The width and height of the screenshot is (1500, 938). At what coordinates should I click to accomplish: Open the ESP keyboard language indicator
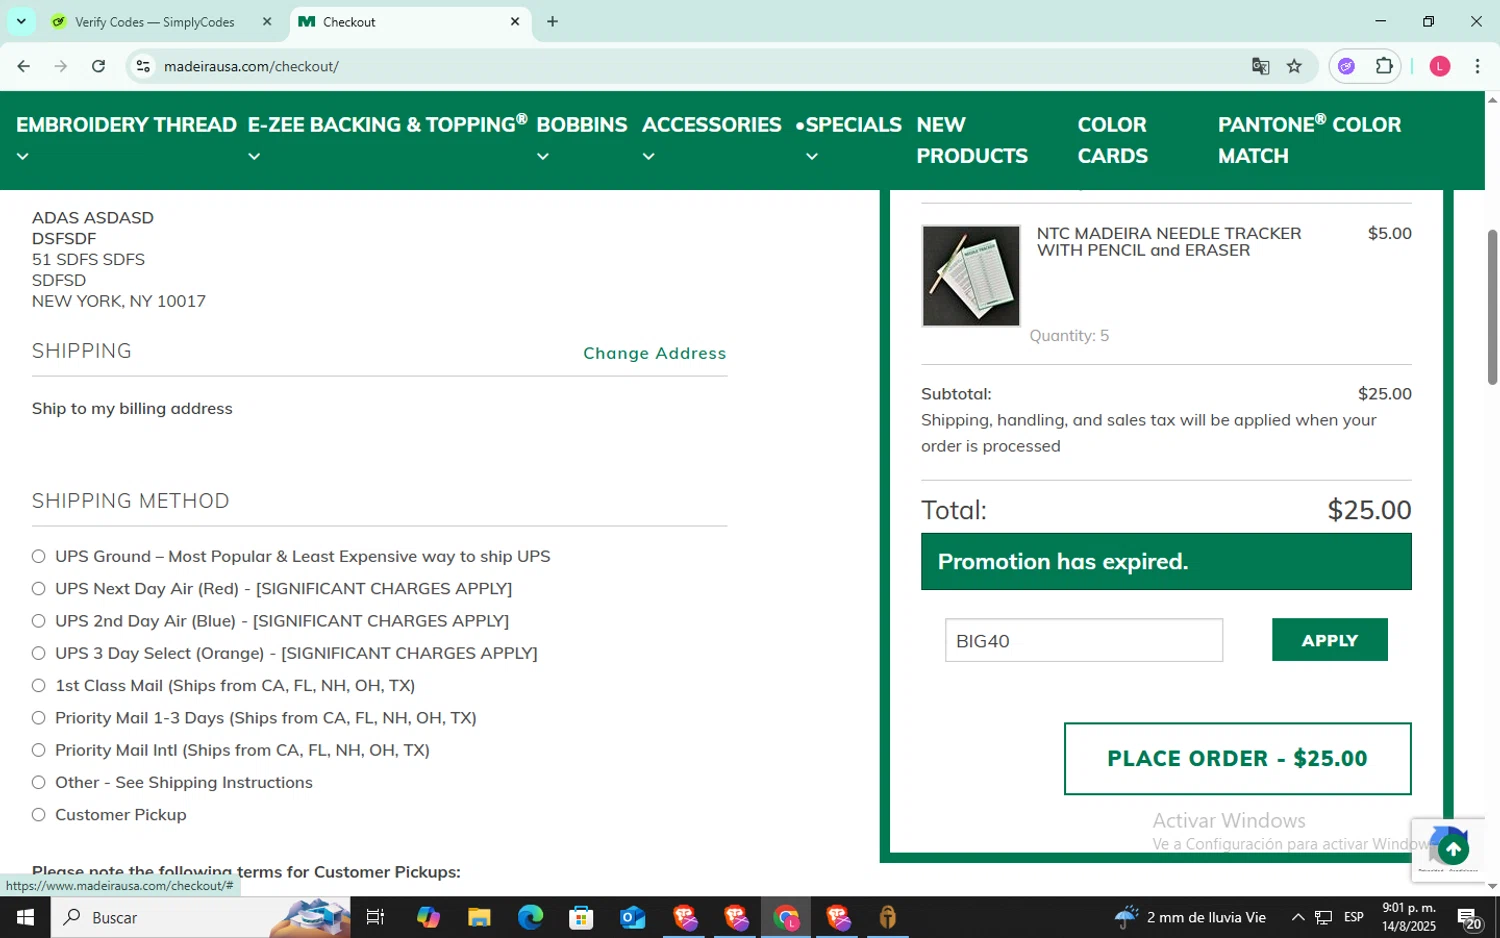[x=1354, y=917]
